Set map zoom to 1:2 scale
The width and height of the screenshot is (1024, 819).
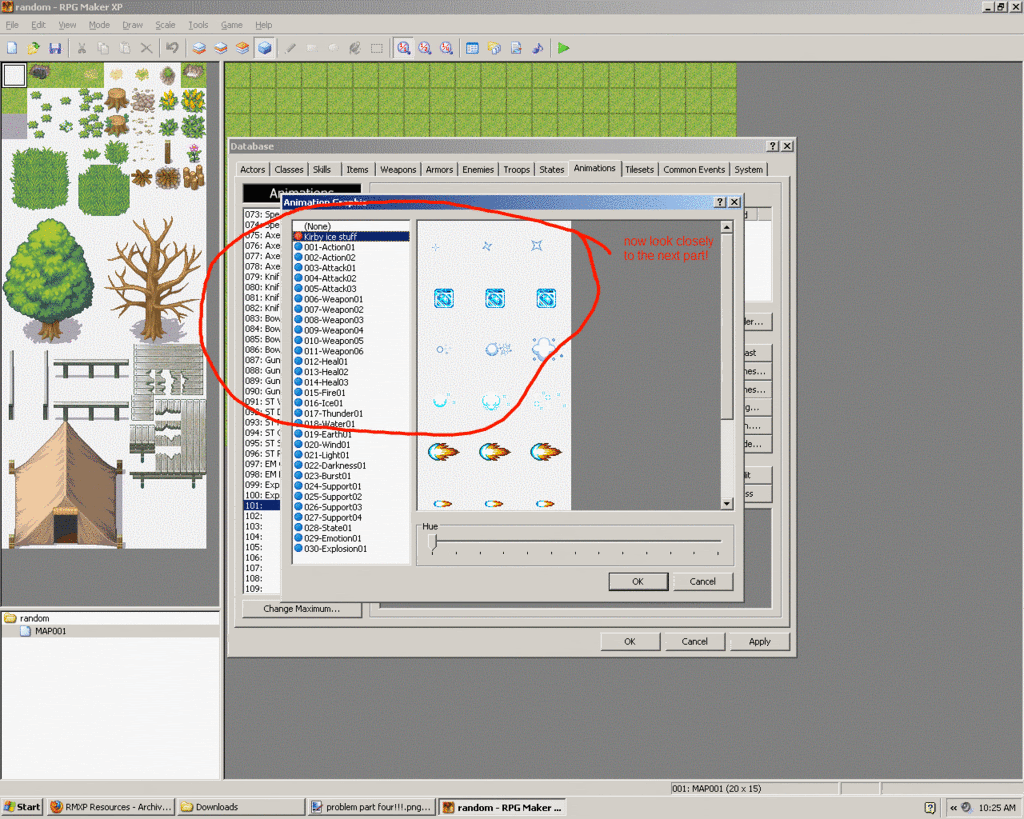425,48
